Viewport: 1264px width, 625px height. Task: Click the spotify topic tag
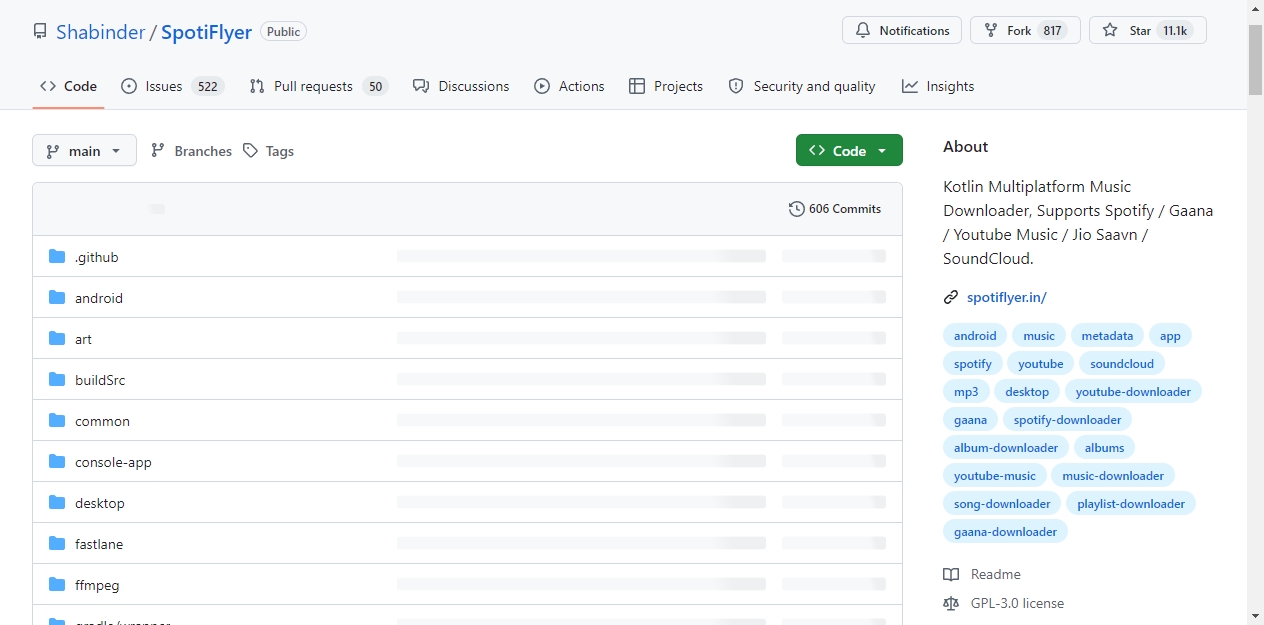point(973,364)
